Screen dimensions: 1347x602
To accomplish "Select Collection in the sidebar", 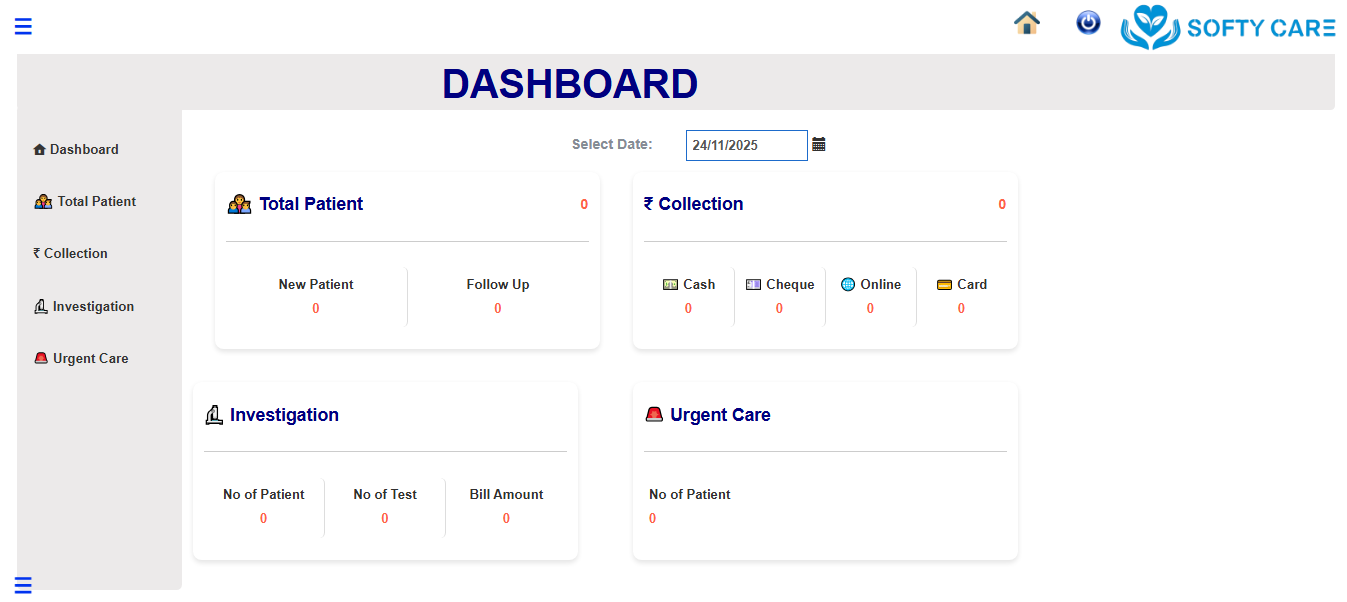I will coord(70,253).
